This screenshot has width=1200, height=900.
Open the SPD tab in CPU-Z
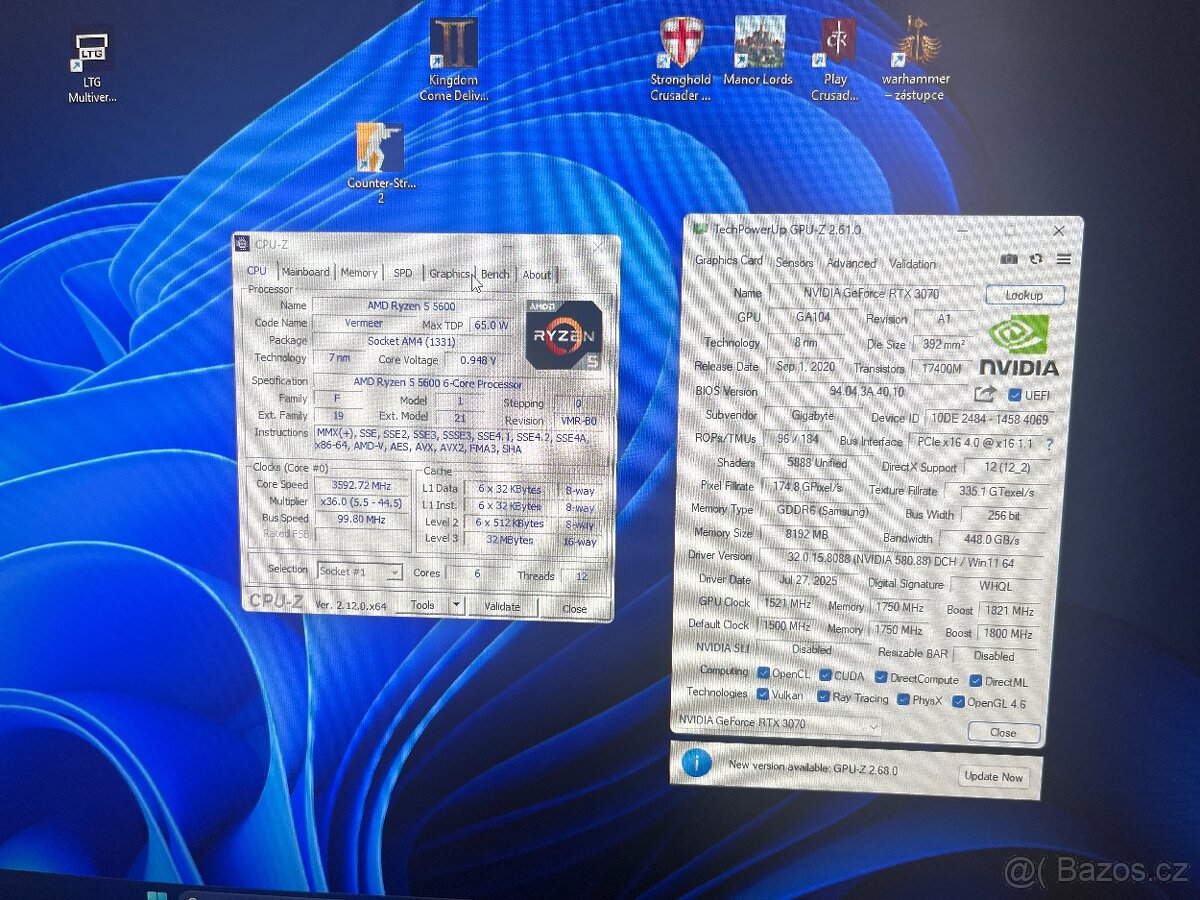[402, 273]
